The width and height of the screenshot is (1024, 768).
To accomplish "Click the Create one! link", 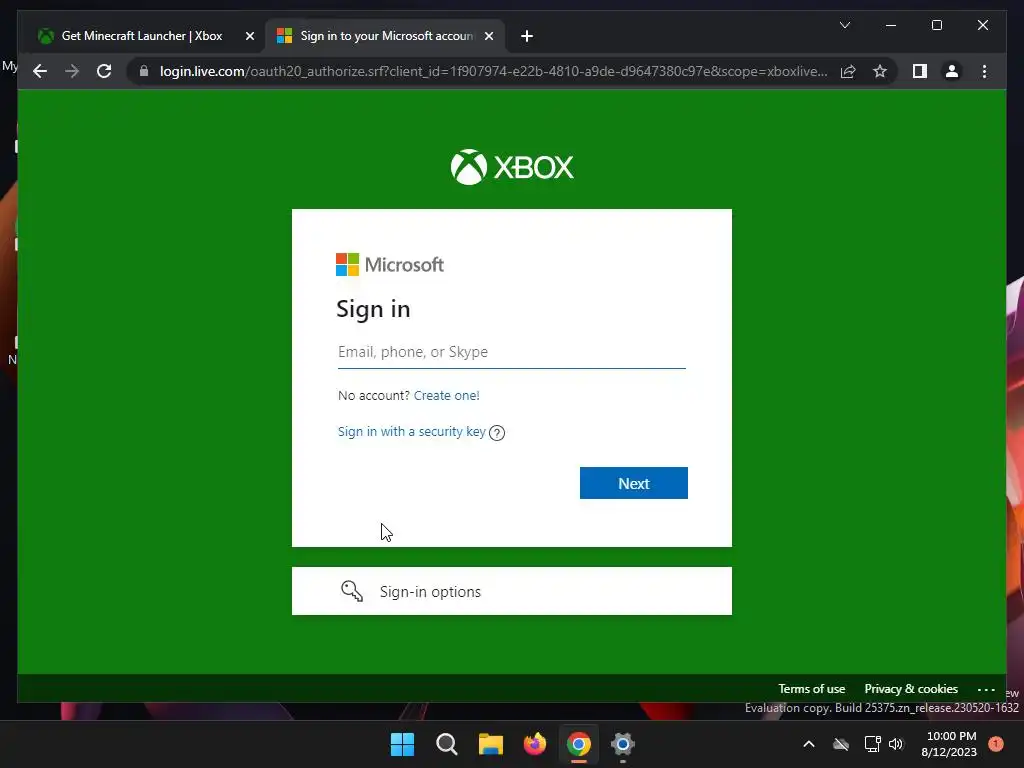I will (x=447, y=395).
